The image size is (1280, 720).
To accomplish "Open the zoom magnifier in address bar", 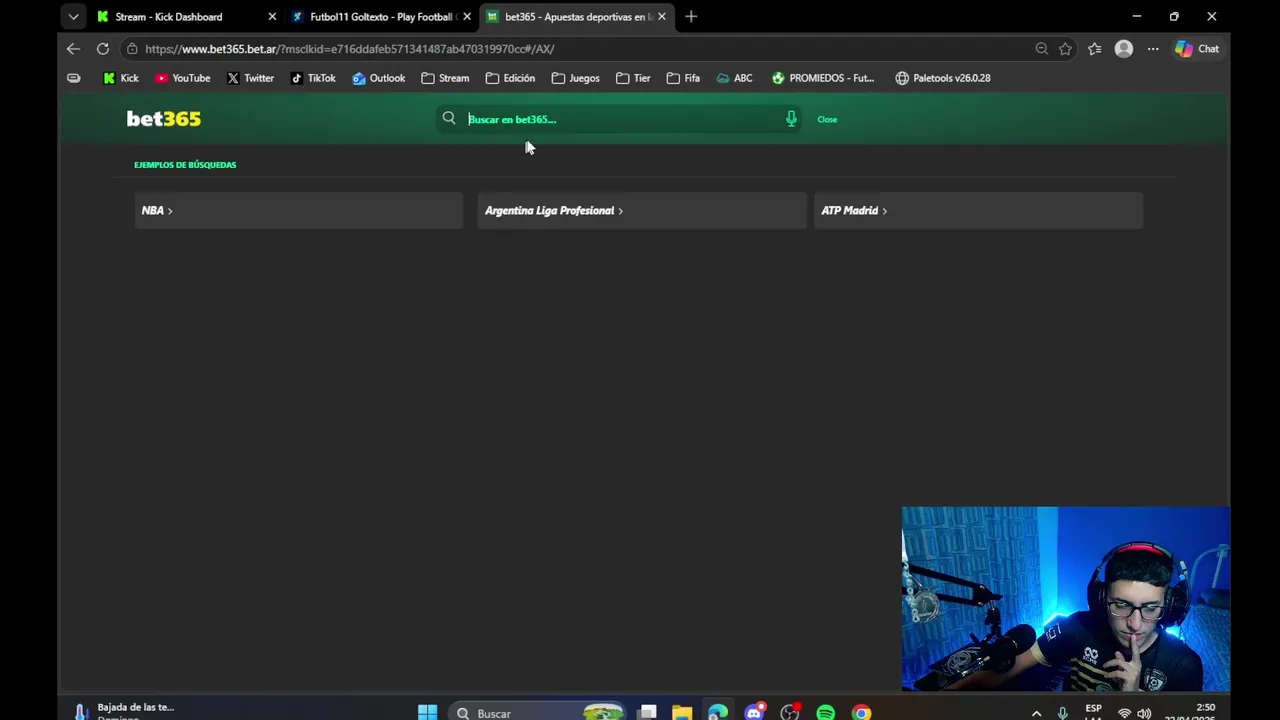I will 1041,48.
